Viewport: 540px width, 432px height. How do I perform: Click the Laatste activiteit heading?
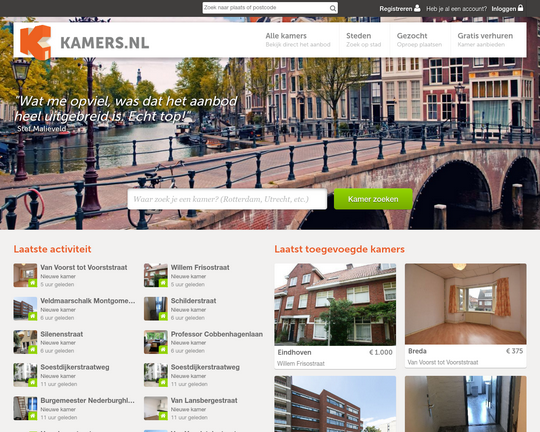52,249
